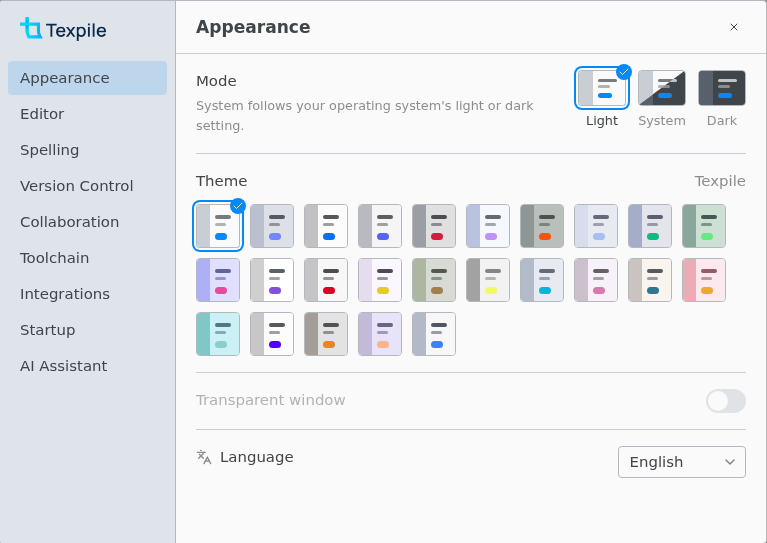
Task: Click the Texpile theme name label
Action: [720, 181]
